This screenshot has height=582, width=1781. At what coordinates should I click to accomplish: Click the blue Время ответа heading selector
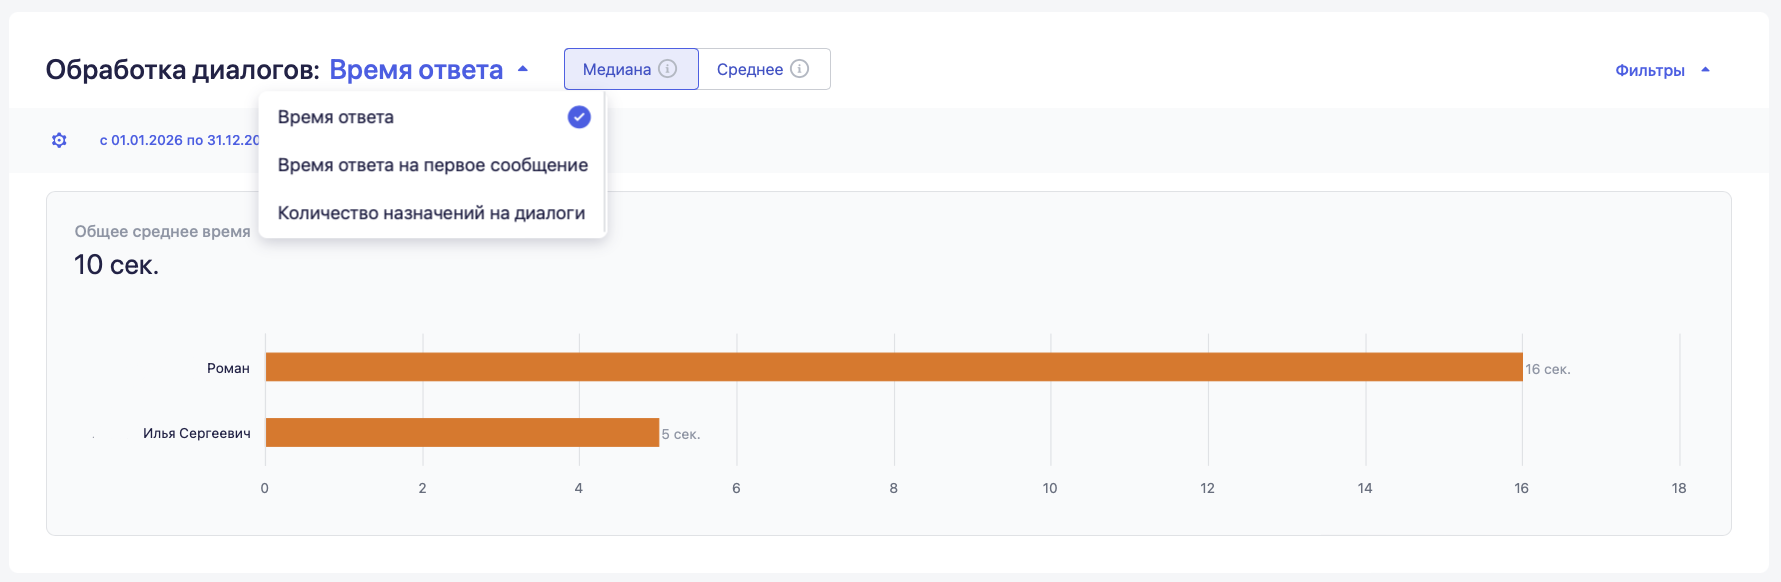[x=416, y=70]
